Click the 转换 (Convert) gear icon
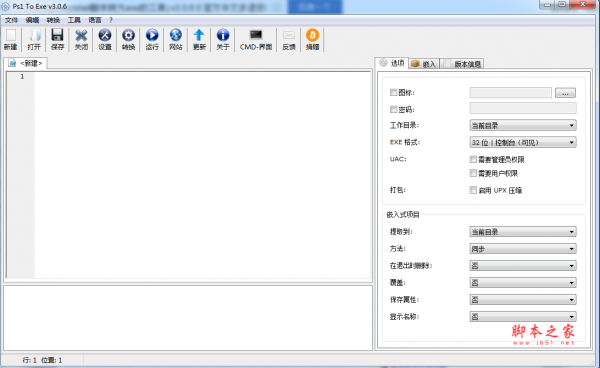600x368 pixels. point(129,40)
